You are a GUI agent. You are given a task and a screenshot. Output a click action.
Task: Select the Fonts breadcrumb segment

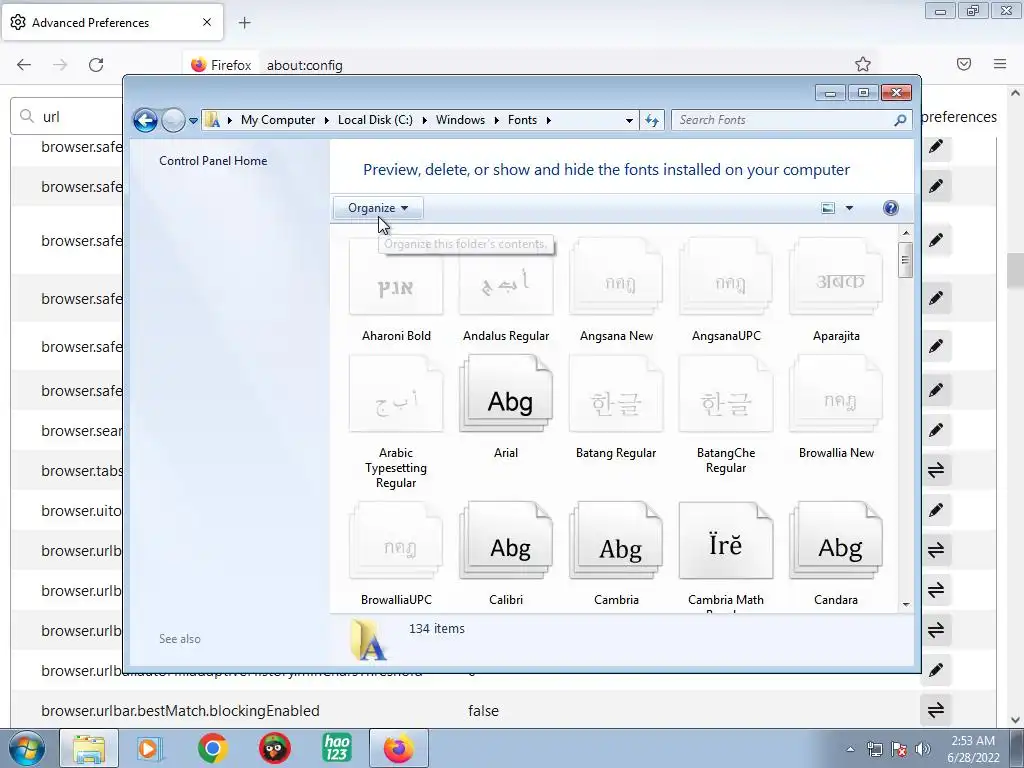522,120
